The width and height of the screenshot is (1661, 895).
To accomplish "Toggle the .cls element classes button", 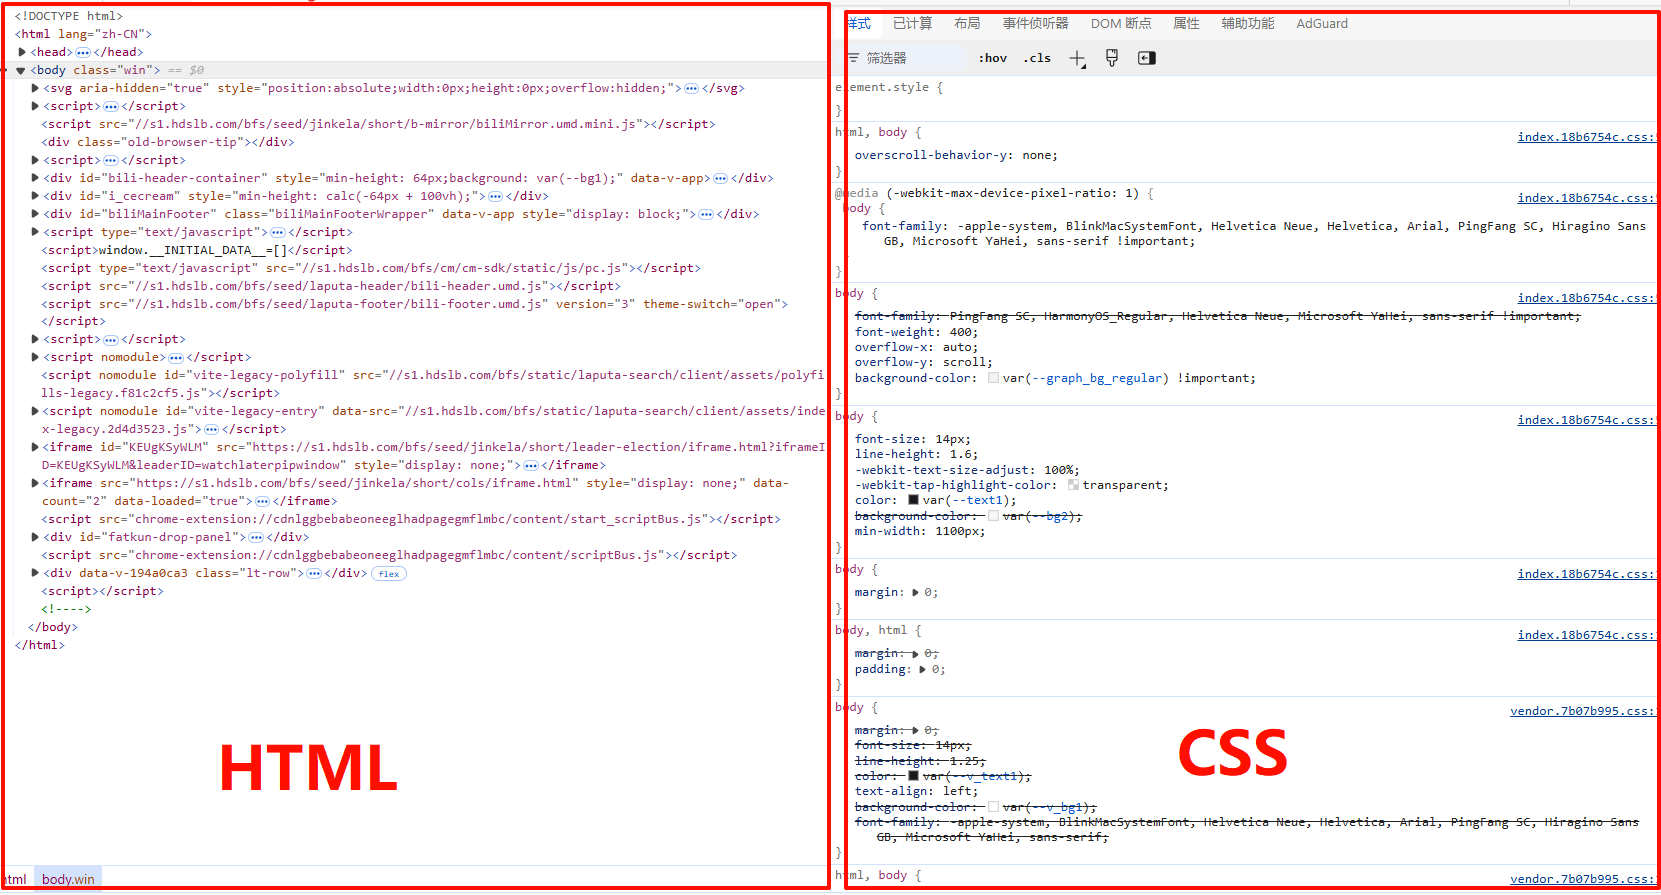I will (1037, 58).
